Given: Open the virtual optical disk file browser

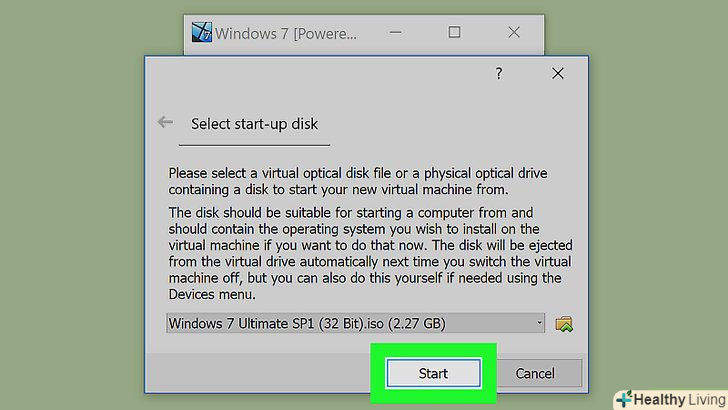Looking at the screenshot, I should click(x=565, y=323).
